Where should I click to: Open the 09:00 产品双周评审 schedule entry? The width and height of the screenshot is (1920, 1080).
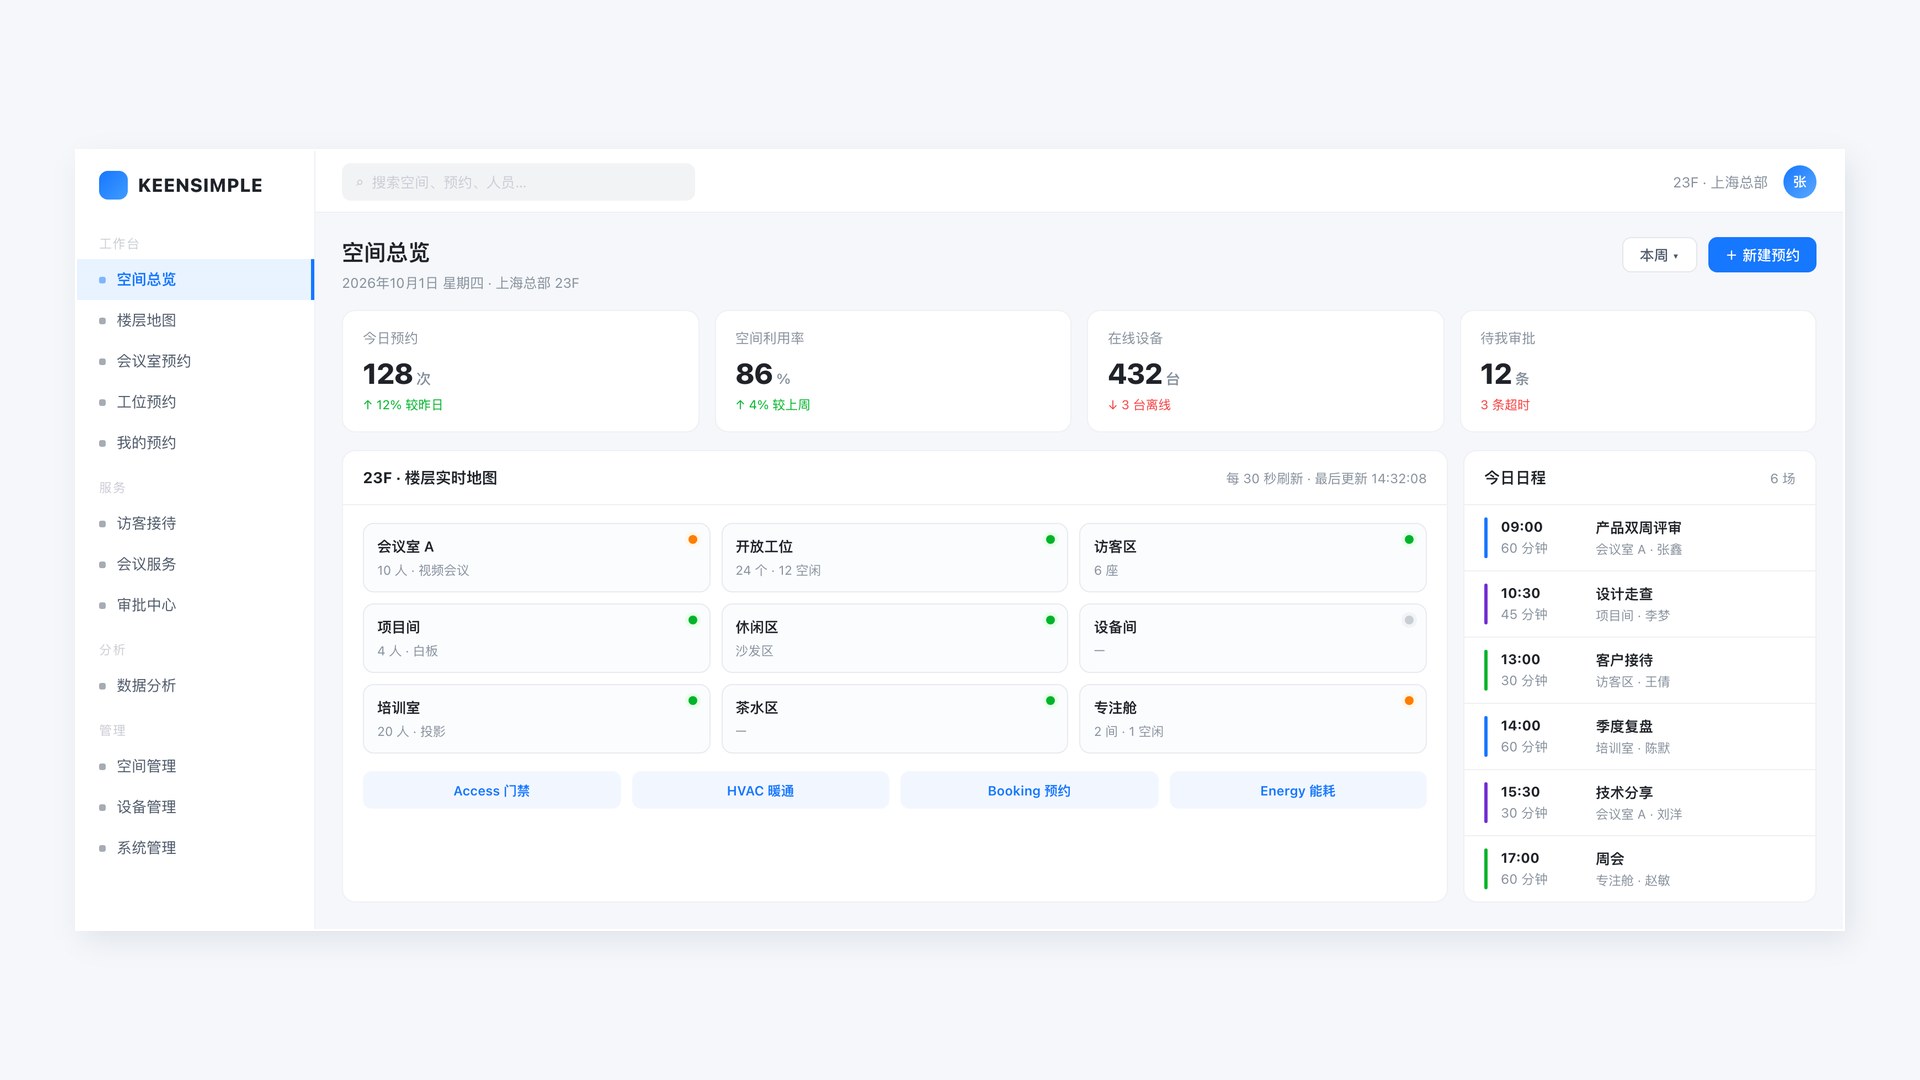point(1639,538)
